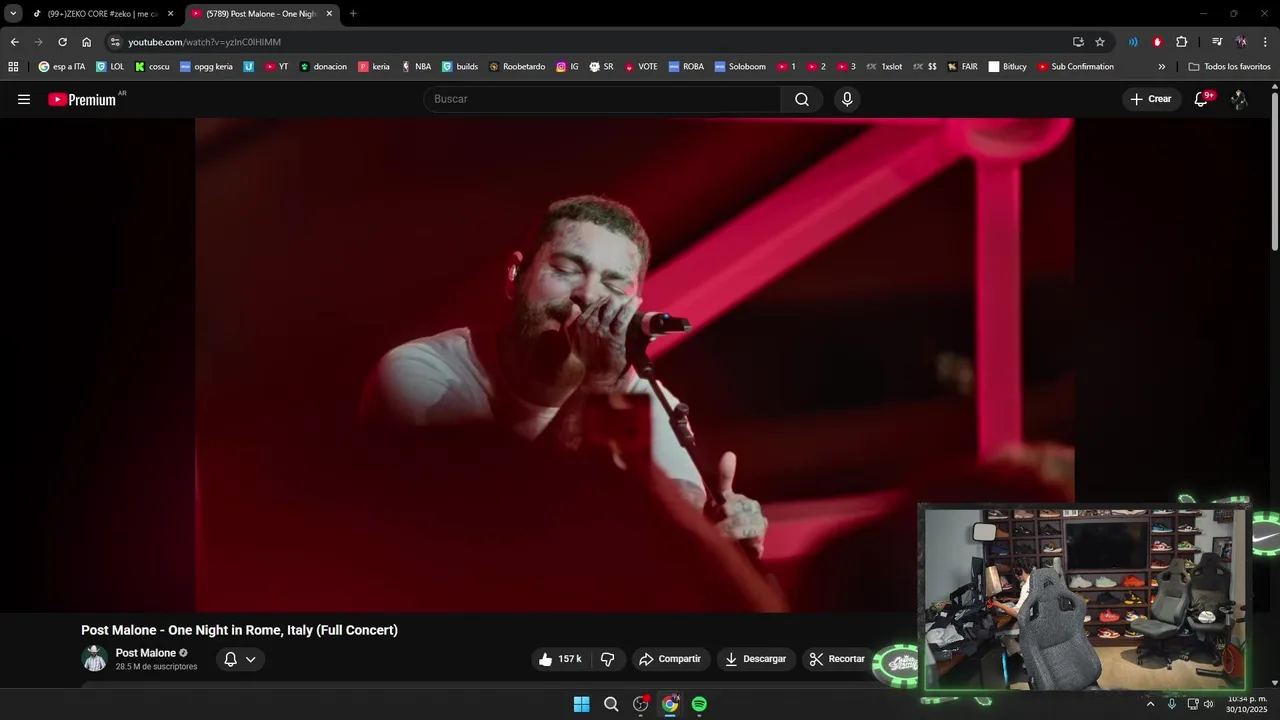Viewport: 1280px width, 720px height.
Task: Open Chrome profile avatar in toolbar
Action: [1241, 42]
